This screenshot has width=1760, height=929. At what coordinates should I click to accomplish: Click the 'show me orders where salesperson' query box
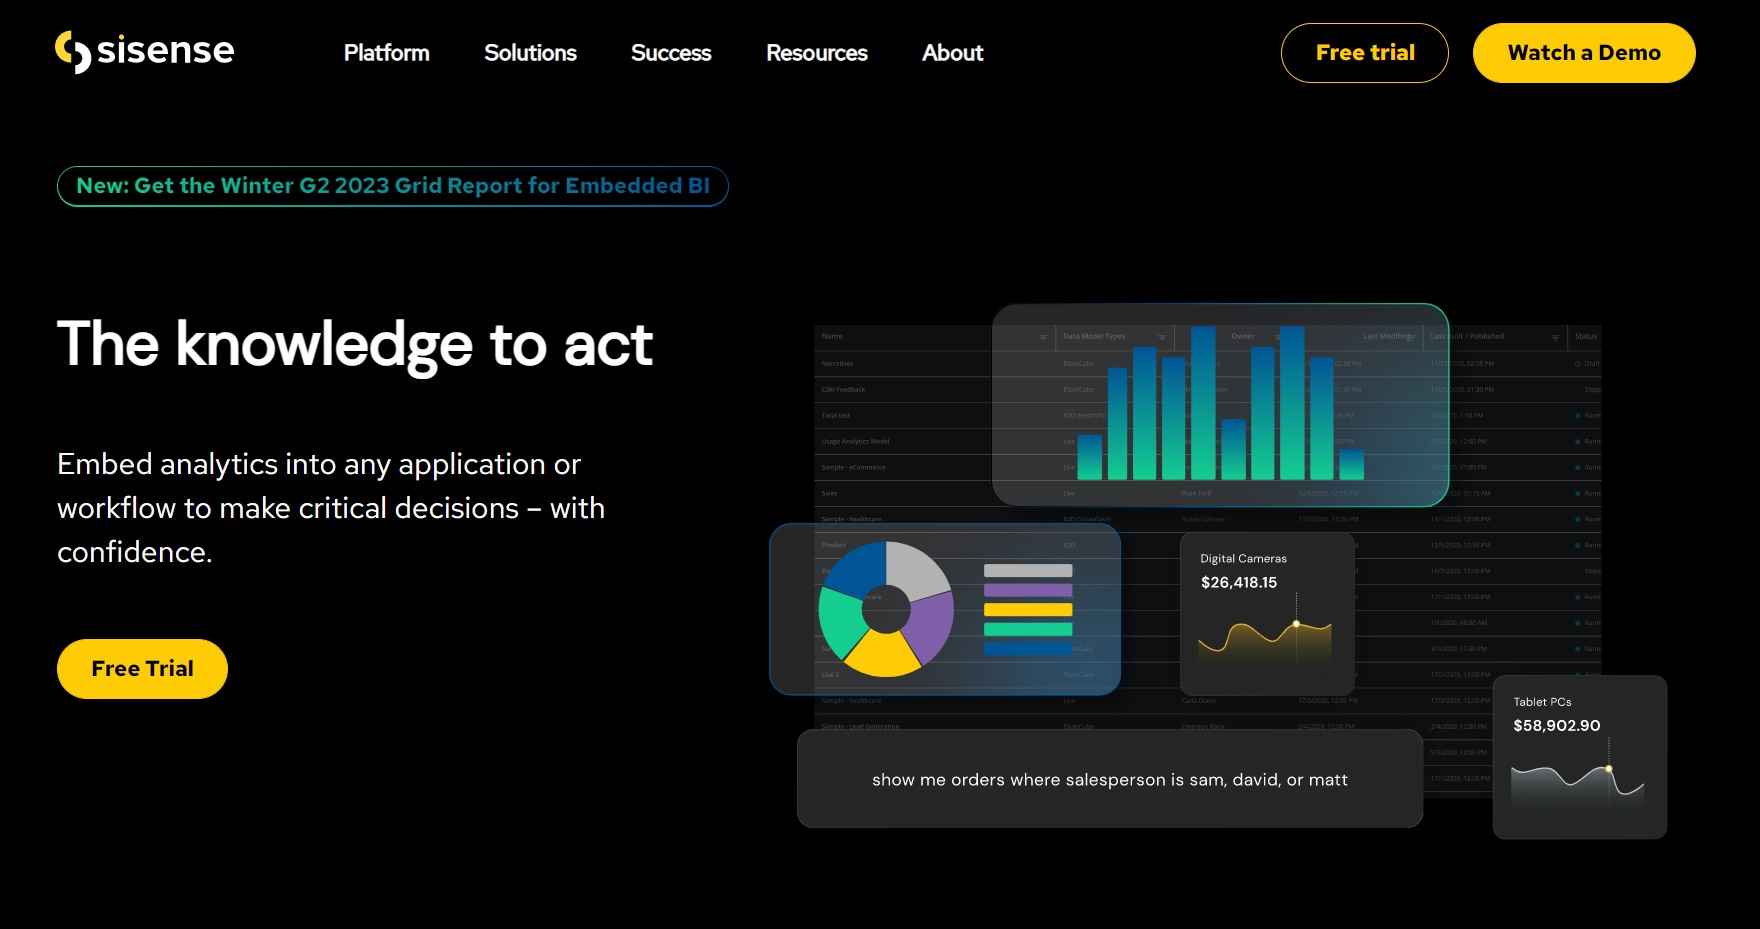coord(1110,779)
